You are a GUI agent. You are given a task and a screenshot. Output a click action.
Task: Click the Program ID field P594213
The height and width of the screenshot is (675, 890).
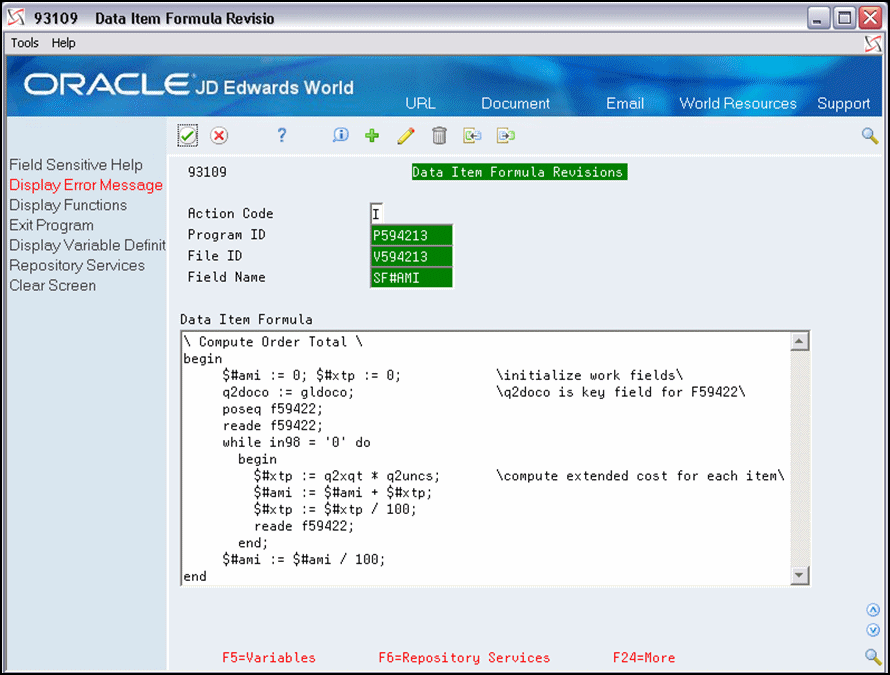click(412, 235)
